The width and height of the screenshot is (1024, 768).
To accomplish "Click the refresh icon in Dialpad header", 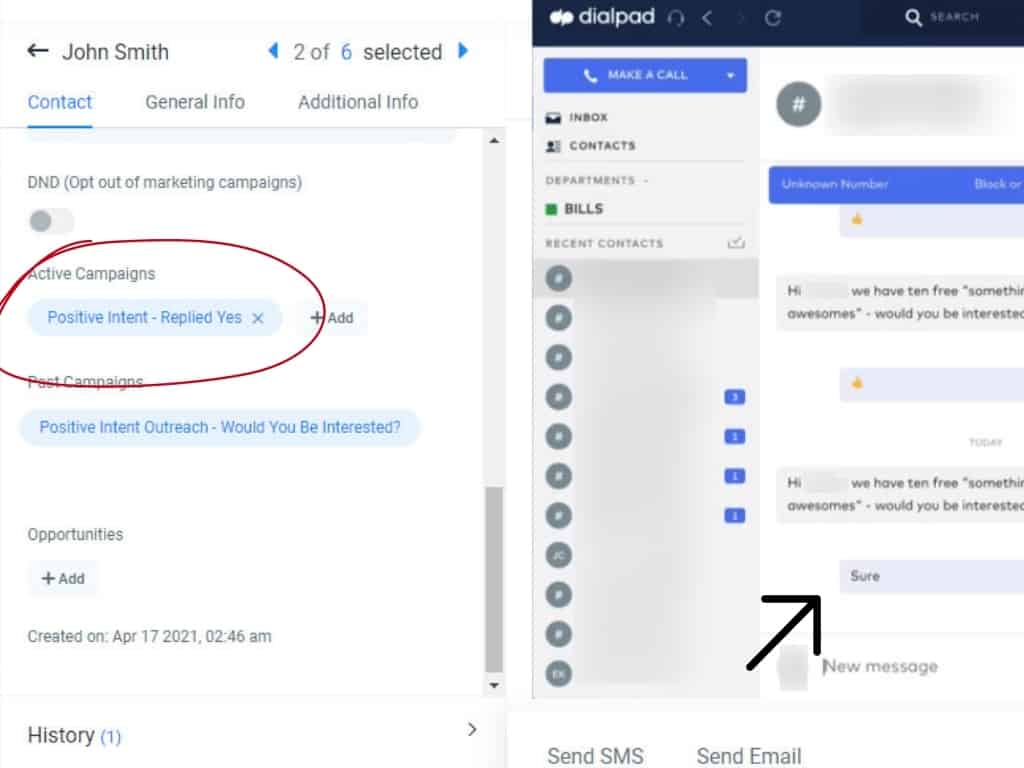I will point(772,18).
